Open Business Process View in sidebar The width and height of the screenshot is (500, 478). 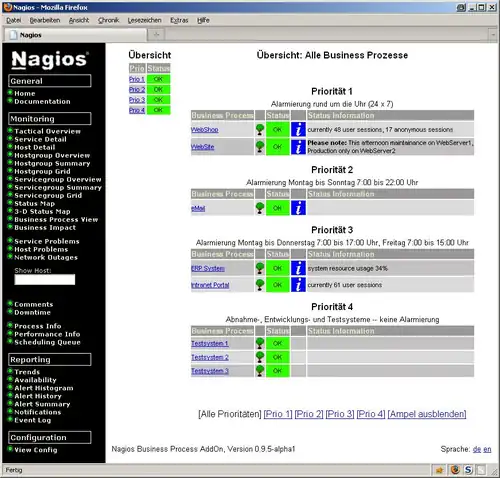(56, 220)
